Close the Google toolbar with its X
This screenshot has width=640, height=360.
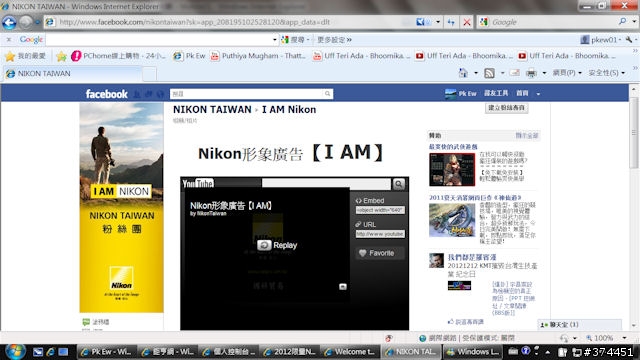pos(9,40)
